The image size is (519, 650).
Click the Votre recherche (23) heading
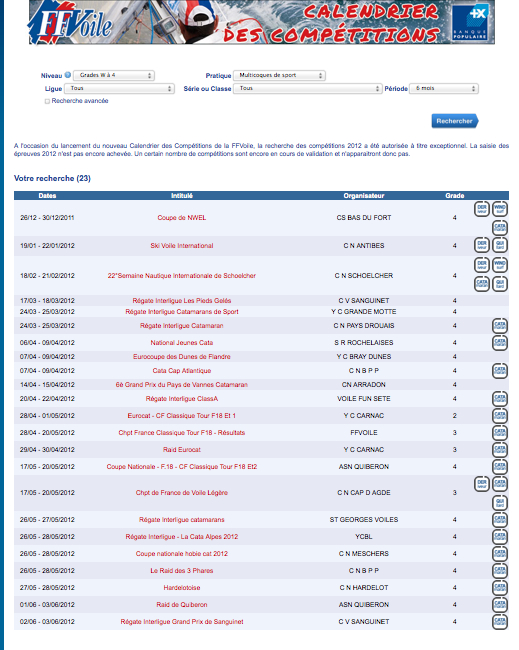[x=52, y=178]
